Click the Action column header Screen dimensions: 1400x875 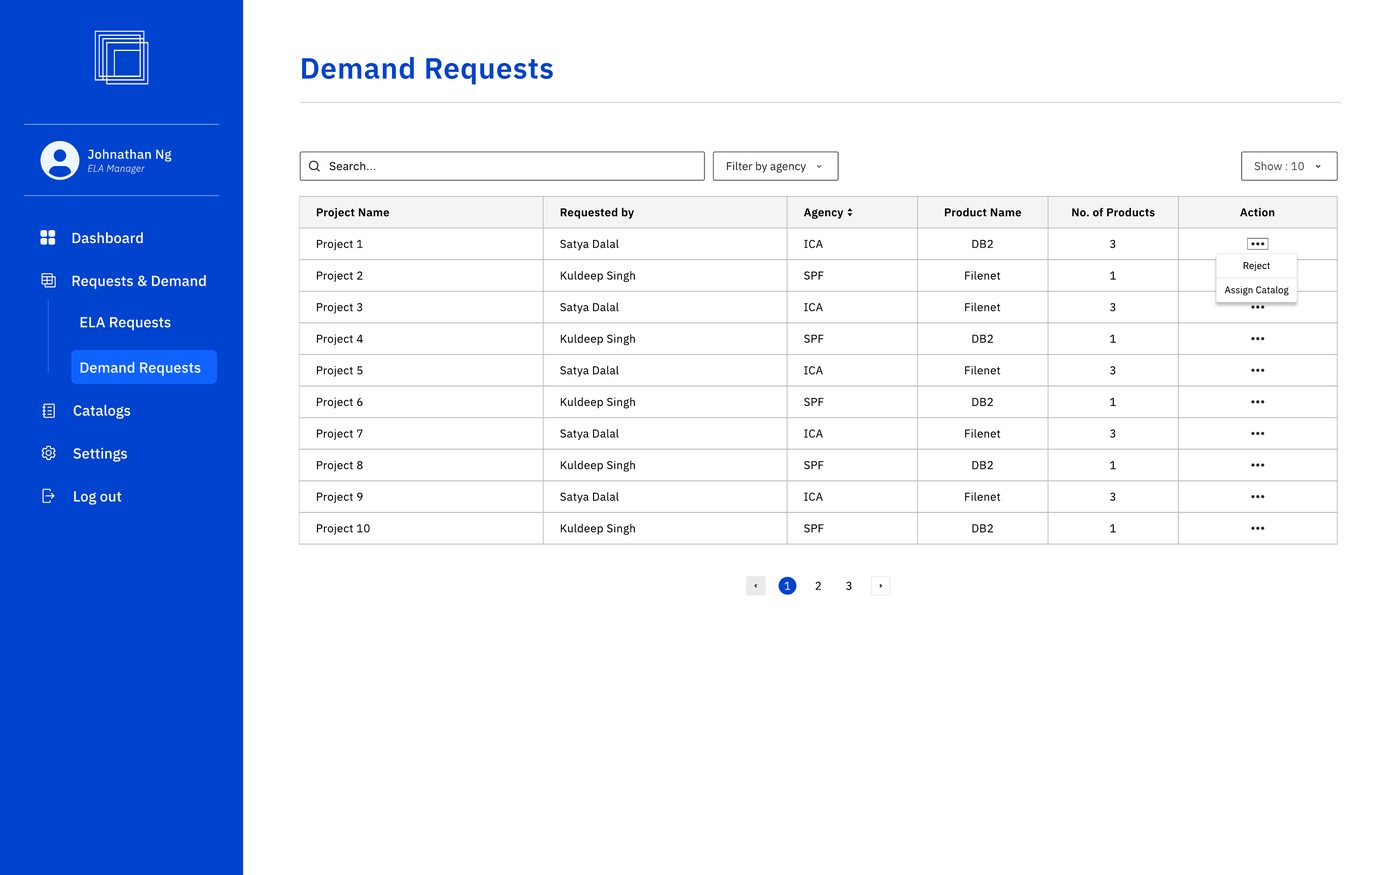1257,212
